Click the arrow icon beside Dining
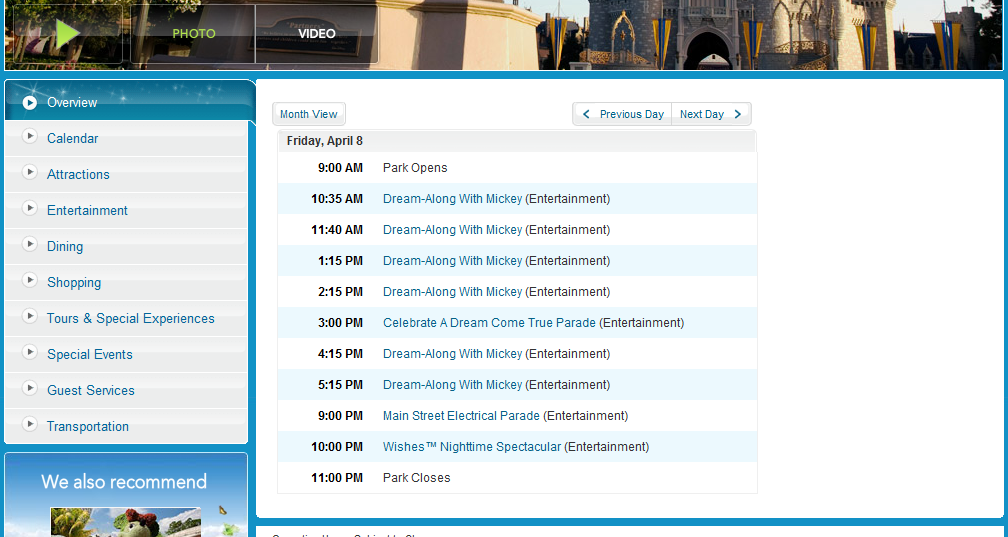 pos(30,244)
